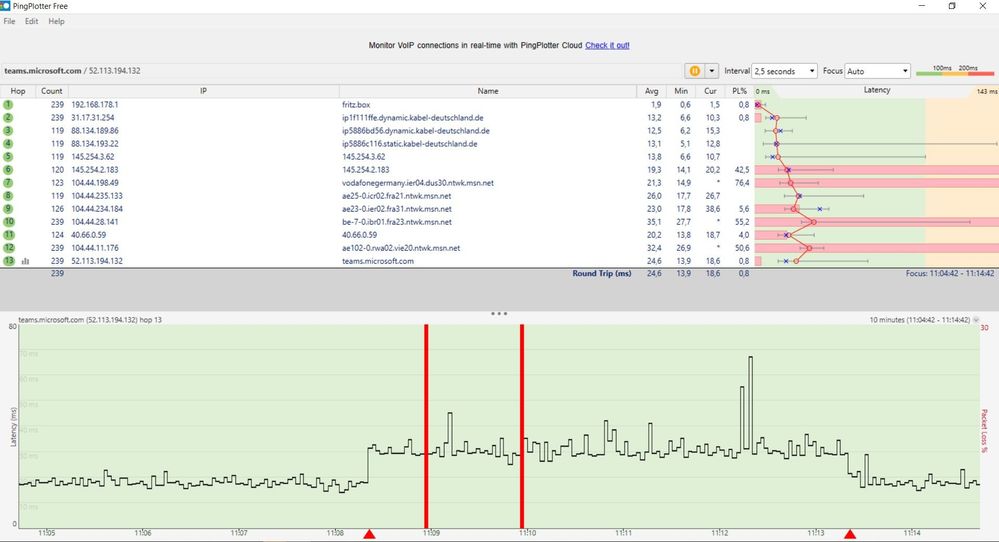Click the PingPlotter app icon in title bar

click(x=5, y=6)
